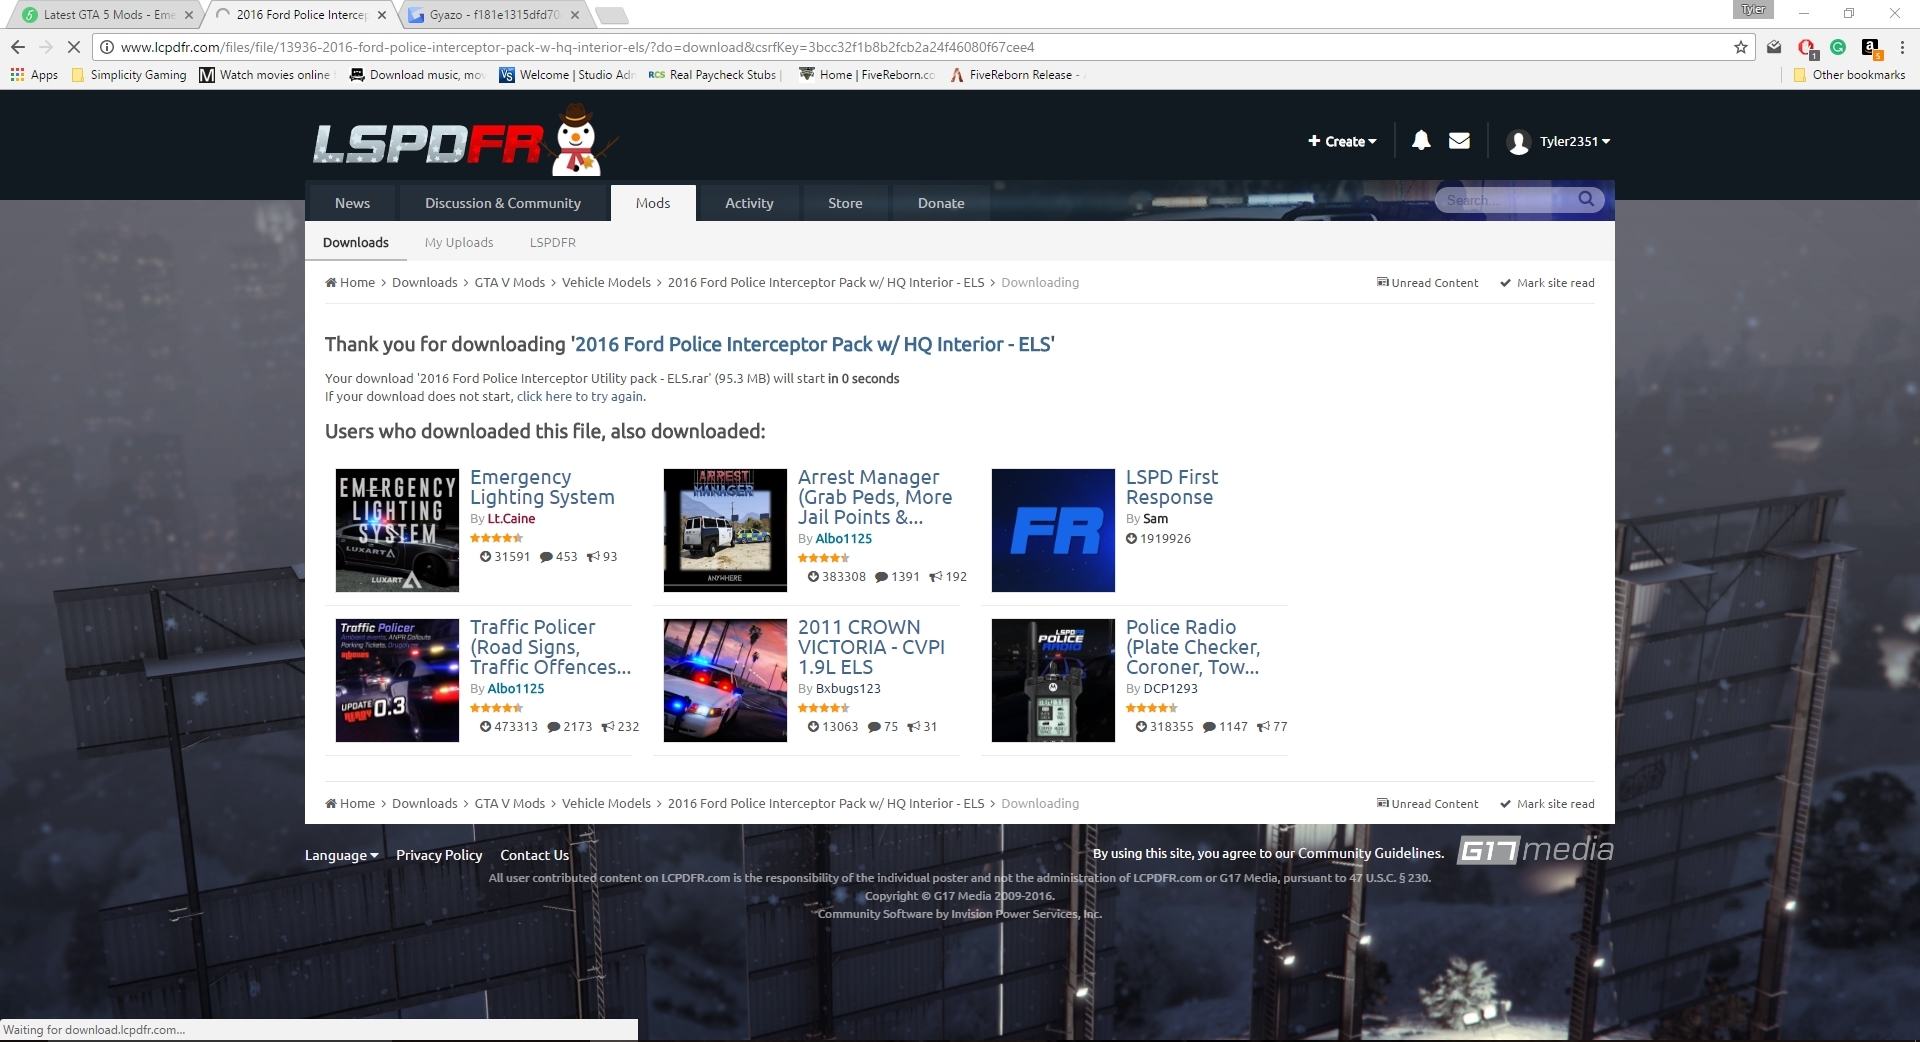Click top Unread Content link
This screenshot has width=1920, height=1042.
[1428, 283]
